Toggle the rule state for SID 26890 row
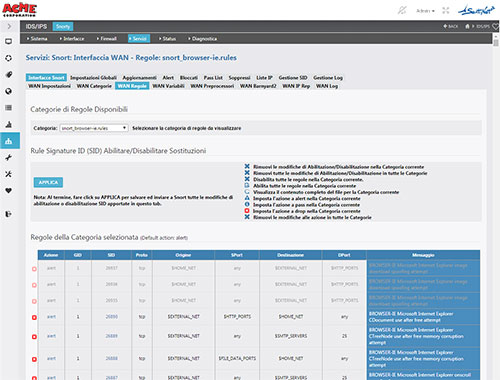The height and width of the screenshot is (380, 500). click(x=34, y=317)
